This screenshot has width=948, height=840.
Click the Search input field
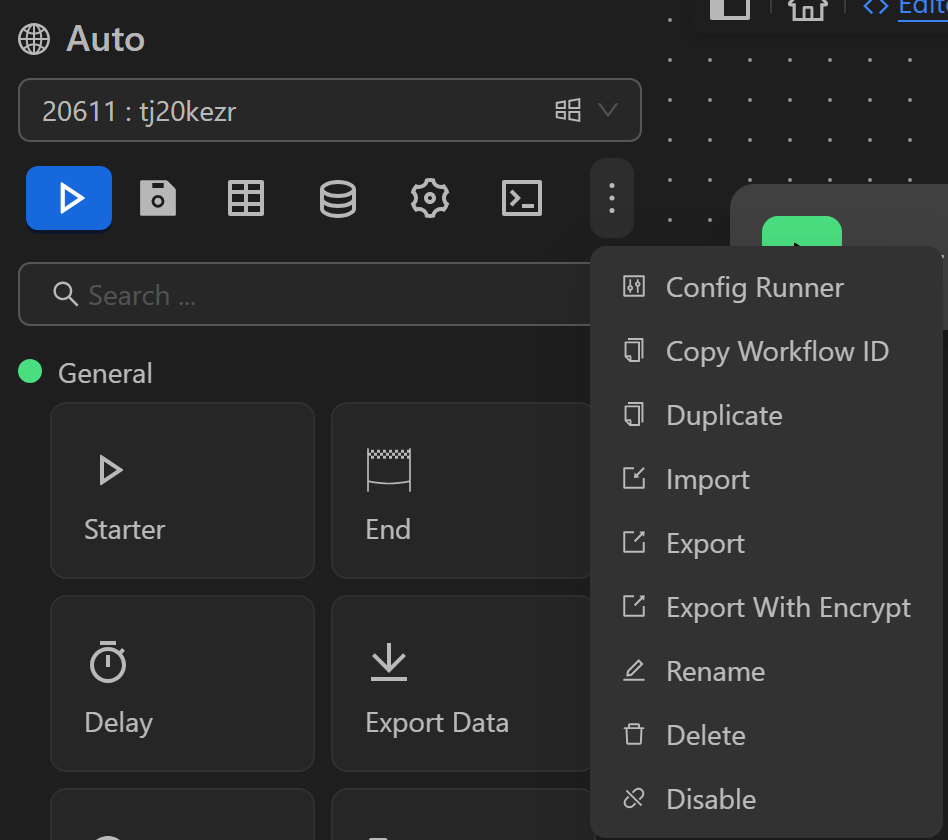(300, 295)
